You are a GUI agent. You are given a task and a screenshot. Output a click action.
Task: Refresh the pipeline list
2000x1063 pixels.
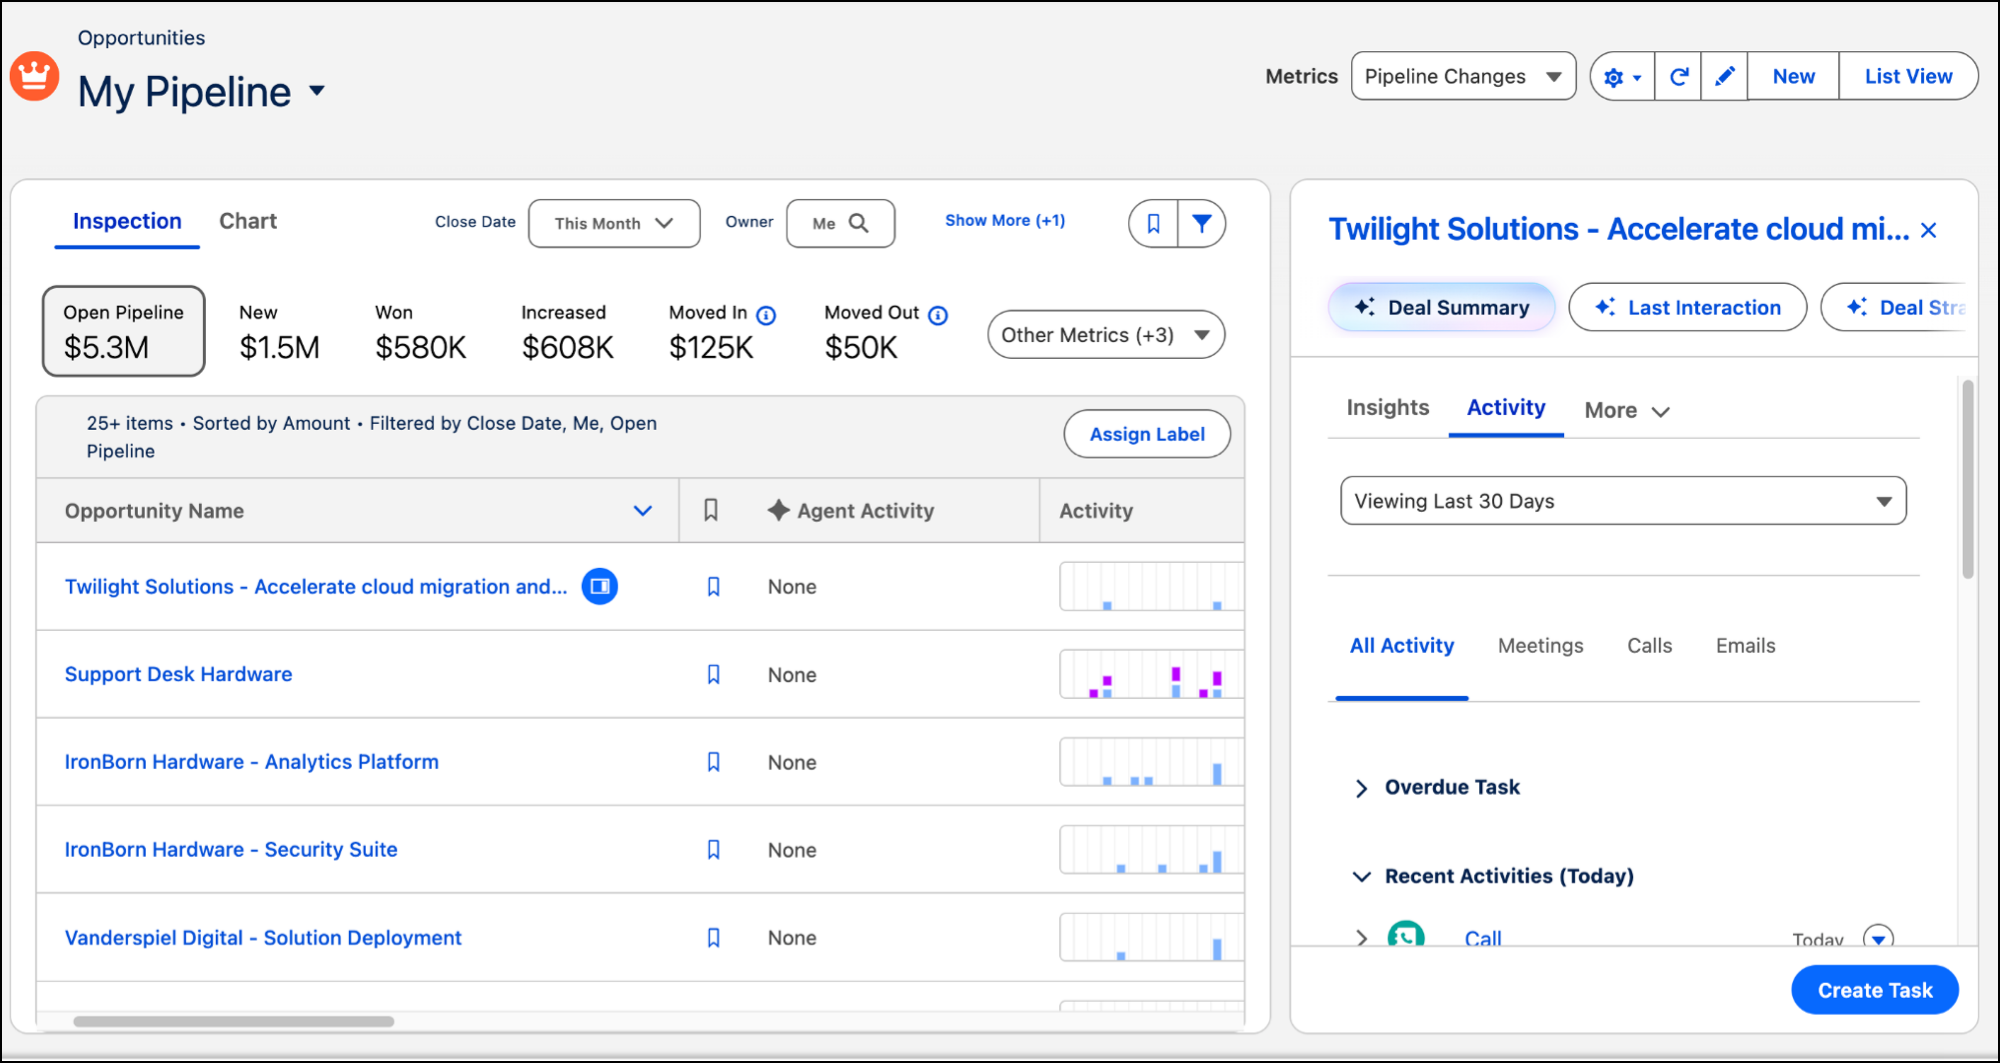coord(1679,77)
